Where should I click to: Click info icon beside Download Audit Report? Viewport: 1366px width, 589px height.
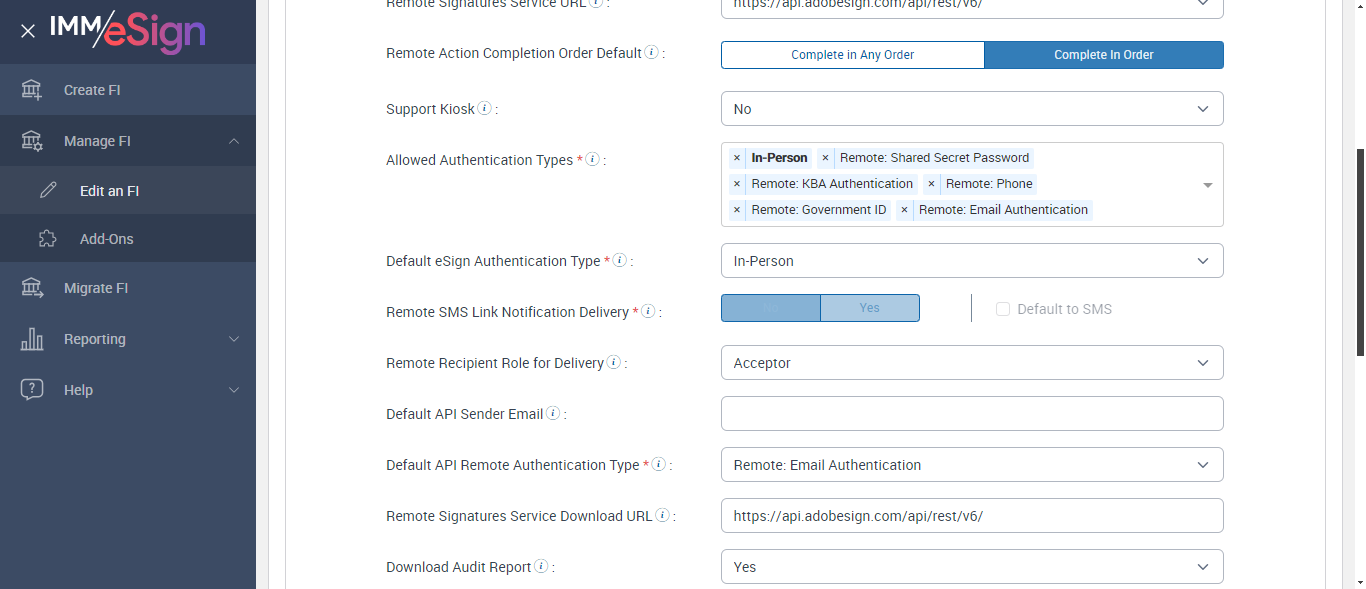[541, 566]
